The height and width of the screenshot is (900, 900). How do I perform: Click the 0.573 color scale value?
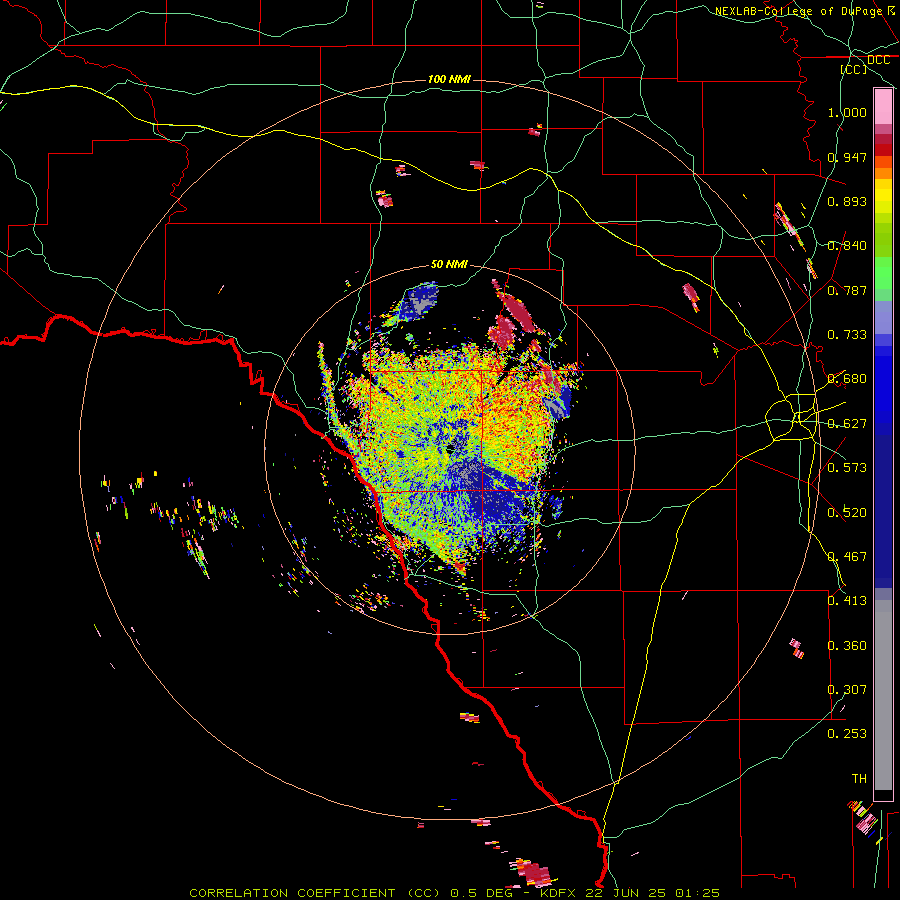[847, 468]
